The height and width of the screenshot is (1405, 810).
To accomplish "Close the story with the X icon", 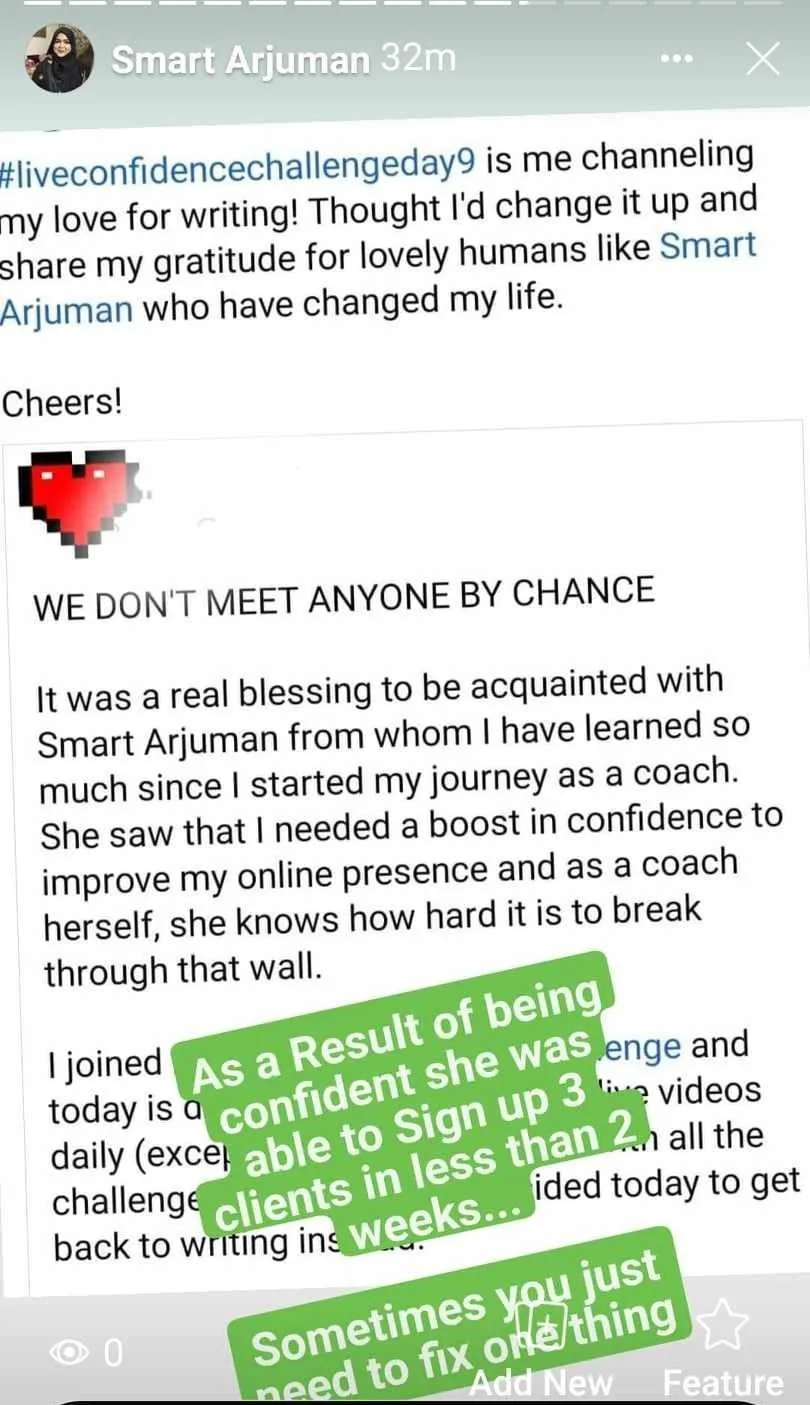I will tap(763, 60).
